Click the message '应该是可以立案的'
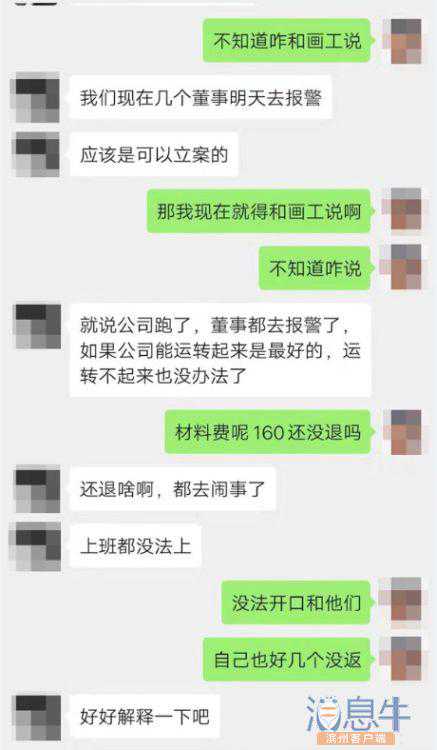Screen dimensions: 437x750 tap(154, 154)
